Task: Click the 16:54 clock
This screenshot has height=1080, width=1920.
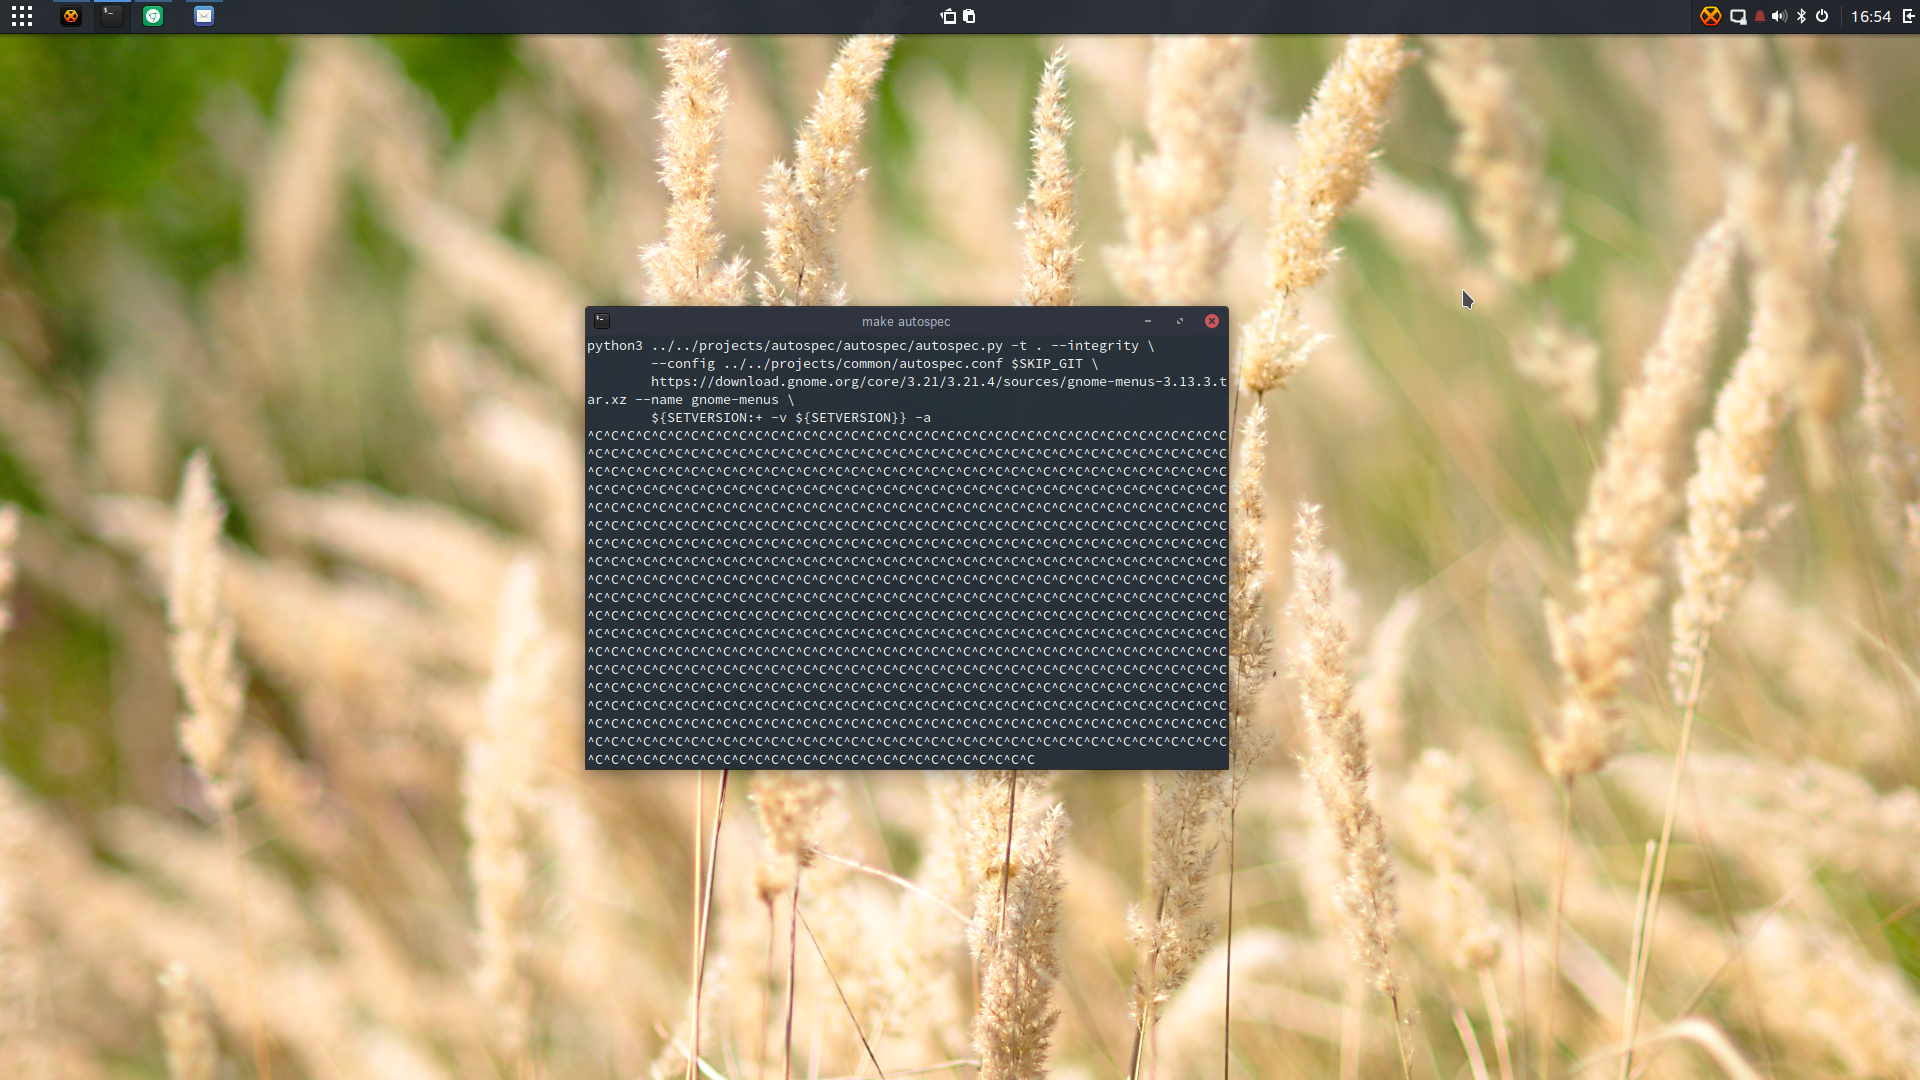Action: (1870, 16)
